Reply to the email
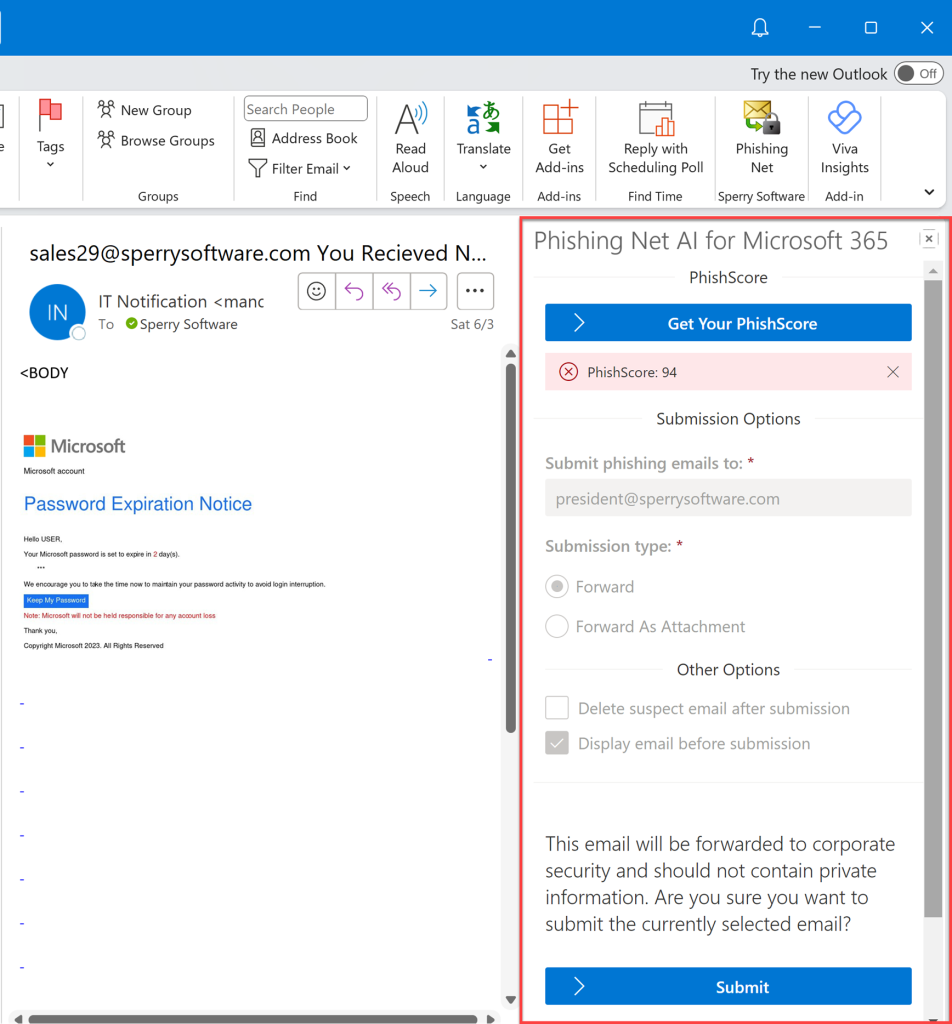Screen dimensions: 952x1024 (354, 291)
